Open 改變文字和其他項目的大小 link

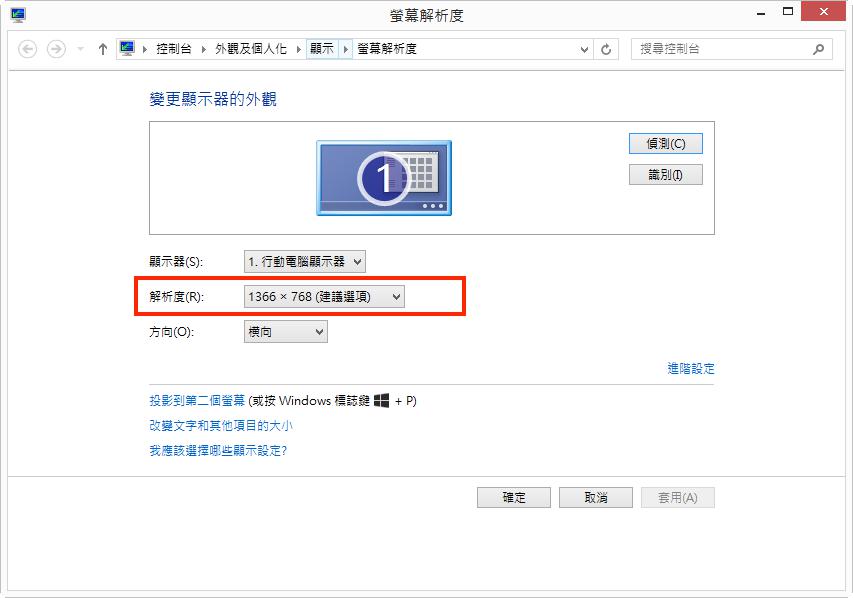(221, 426)
